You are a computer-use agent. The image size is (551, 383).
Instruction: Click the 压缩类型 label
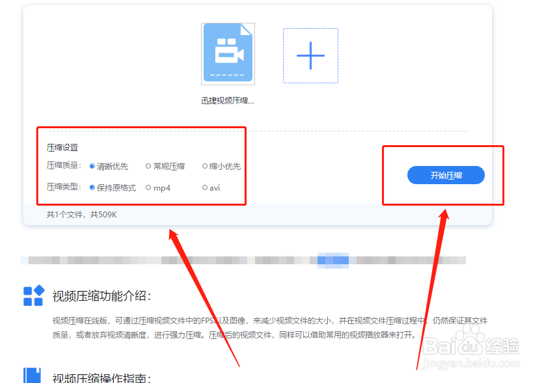[64, 187]
